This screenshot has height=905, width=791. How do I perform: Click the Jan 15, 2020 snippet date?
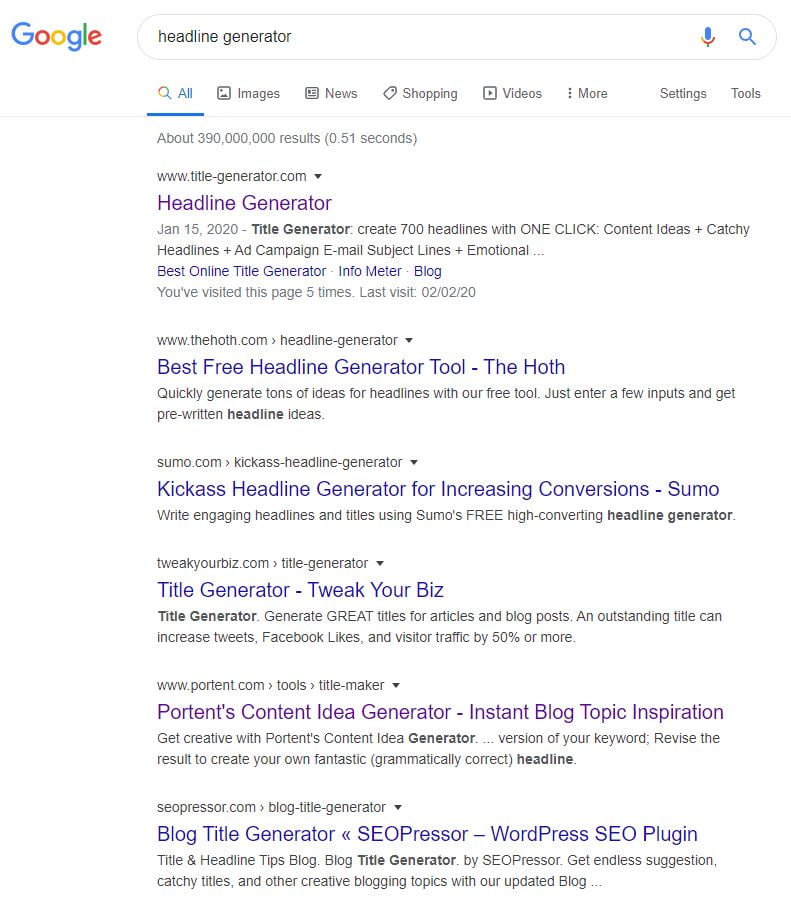click(x=197, y=230)
